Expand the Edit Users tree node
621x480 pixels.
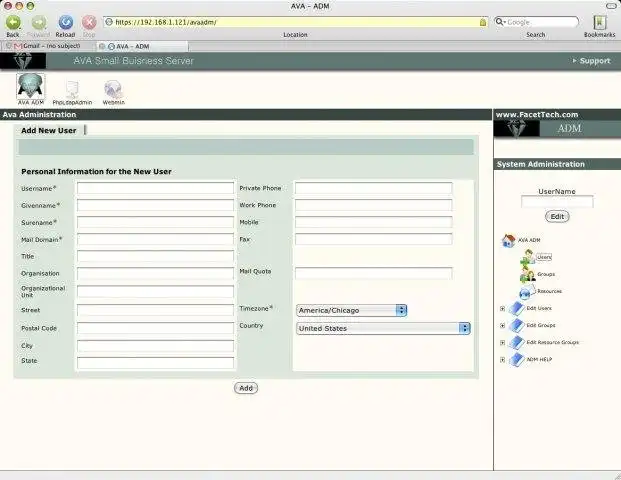pyautogui.click(x=502, y=309)
